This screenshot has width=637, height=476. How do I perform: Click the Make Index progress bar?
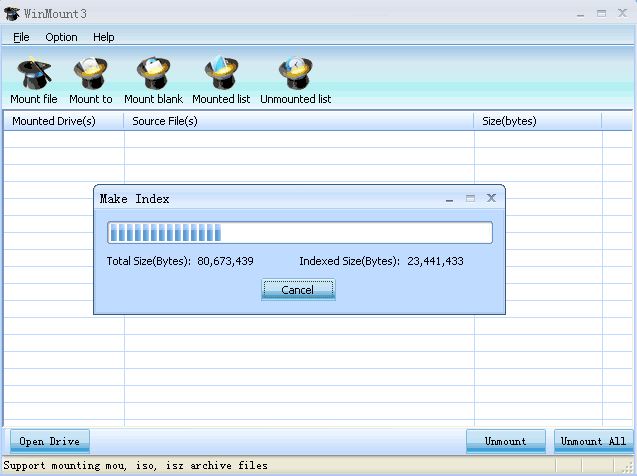coord(300,233)
